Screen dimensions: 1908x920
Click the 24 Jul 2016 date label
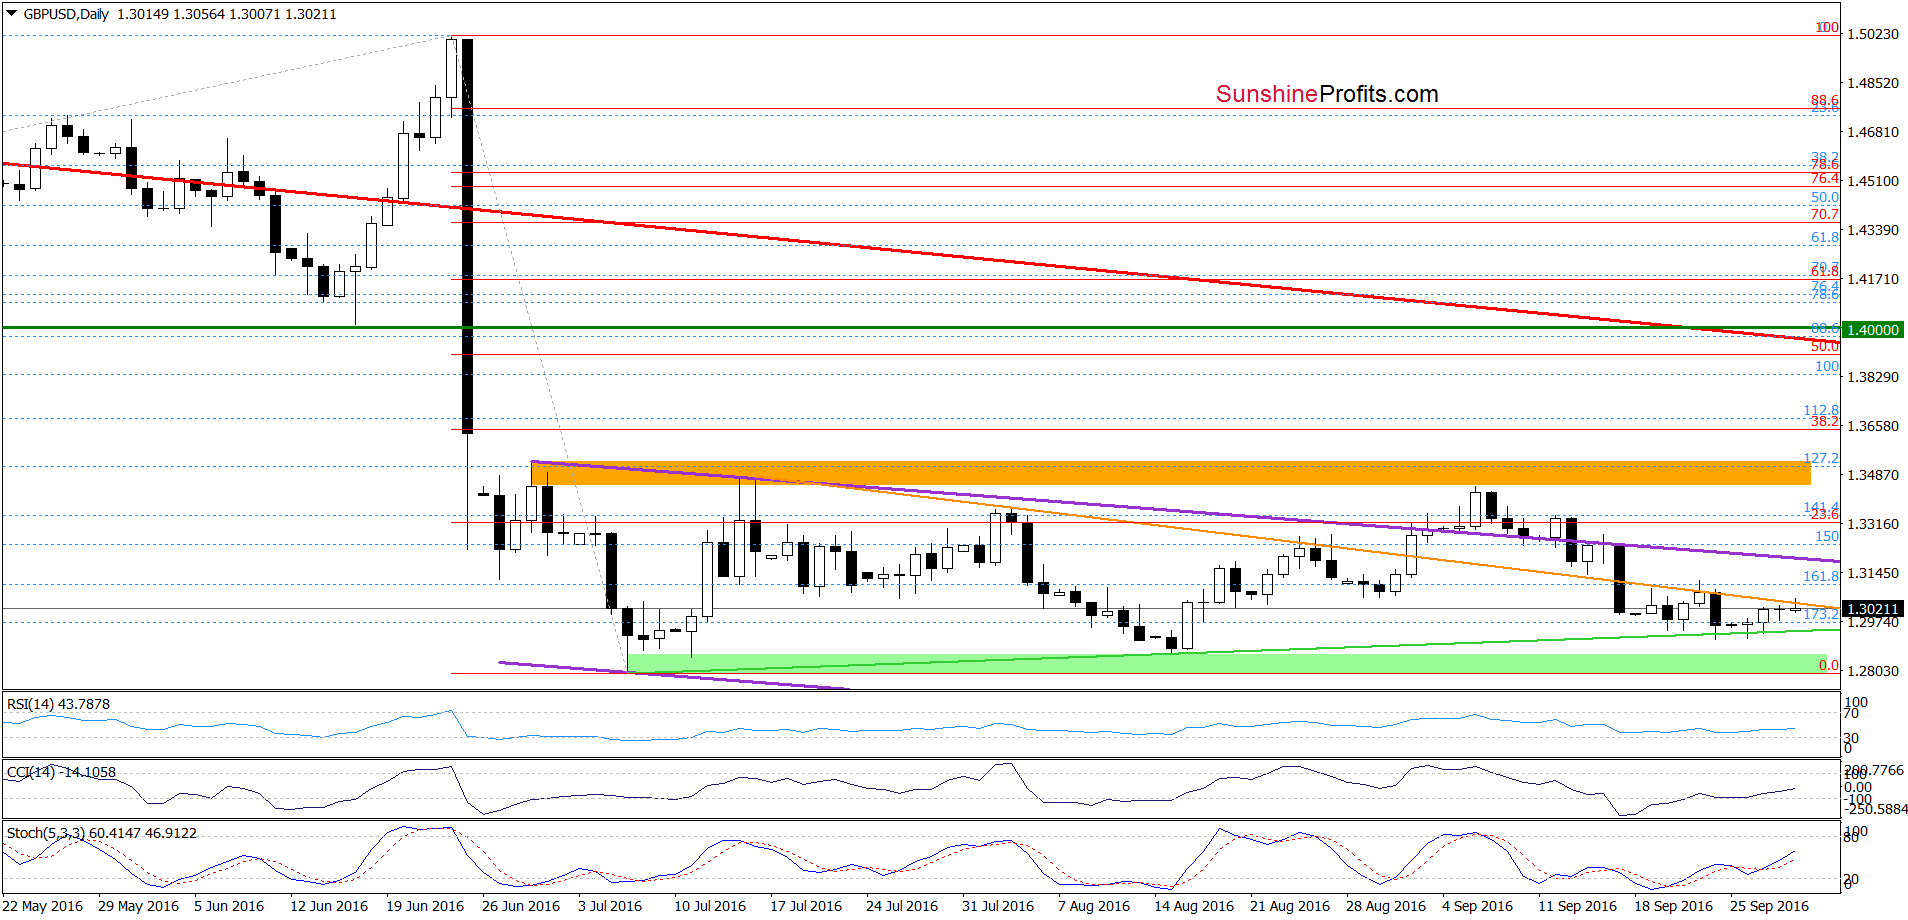click(x=902, y=906)
